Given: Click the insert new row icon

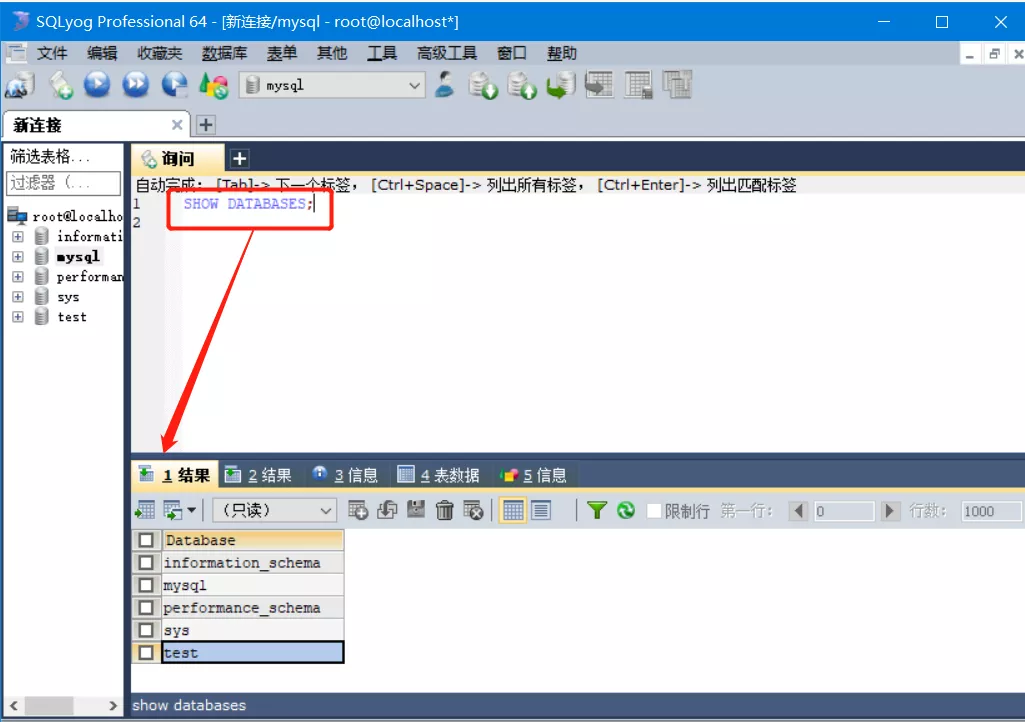Looking at the screenshot, I should (x=358, y=510).
